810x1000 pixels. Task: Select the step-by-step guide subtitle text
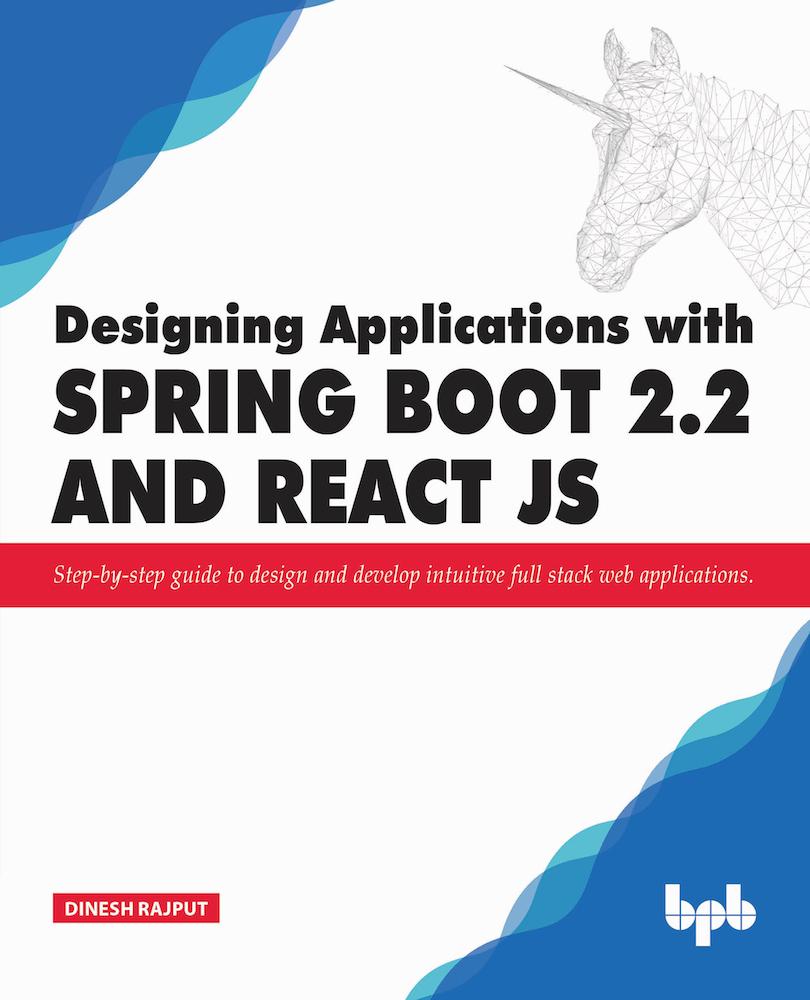[x=405, y=575]
